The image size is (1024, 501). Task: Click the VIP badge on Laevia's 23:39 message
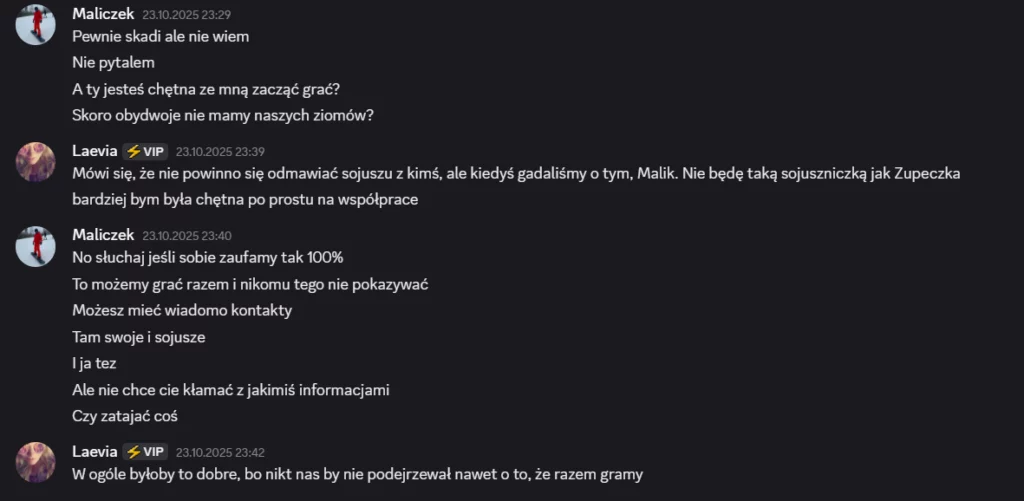pos(145,152)
